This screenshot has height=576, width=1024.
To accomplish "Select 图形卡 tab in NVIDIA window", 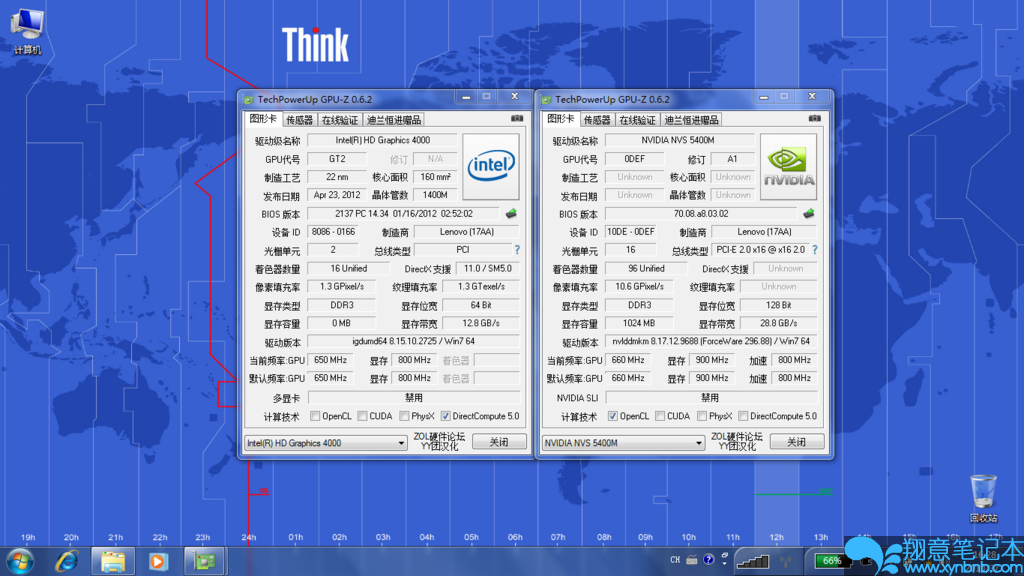I will pyautogui.click(x=560, y=119).
